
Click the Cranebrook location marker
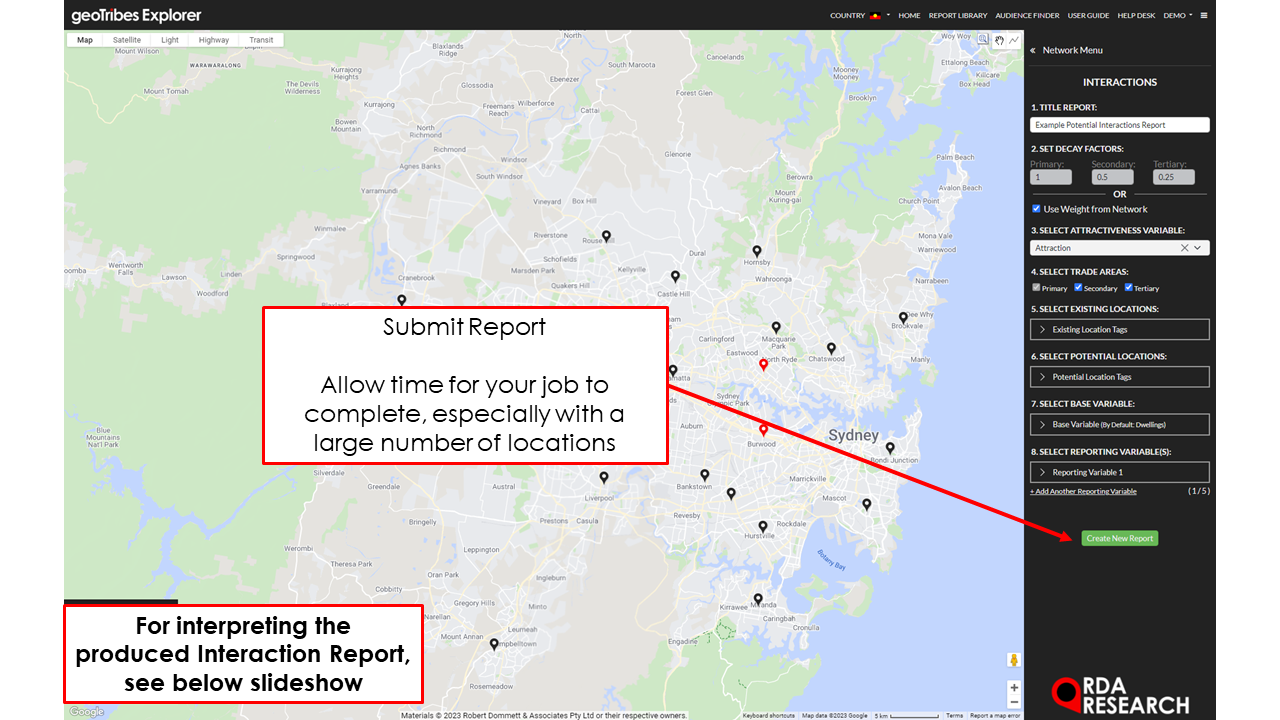(402, 299)
